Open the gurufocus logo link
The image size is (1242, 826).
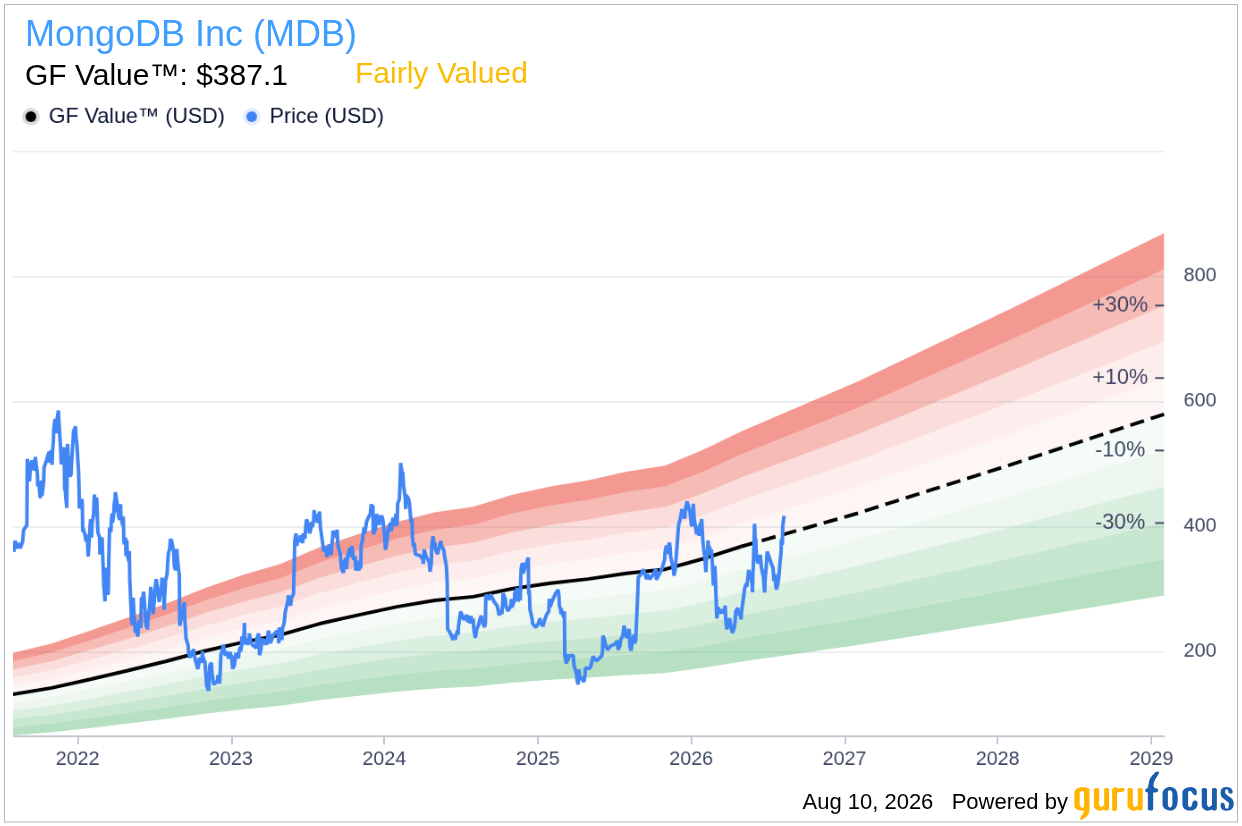[x=1154, y=796]
